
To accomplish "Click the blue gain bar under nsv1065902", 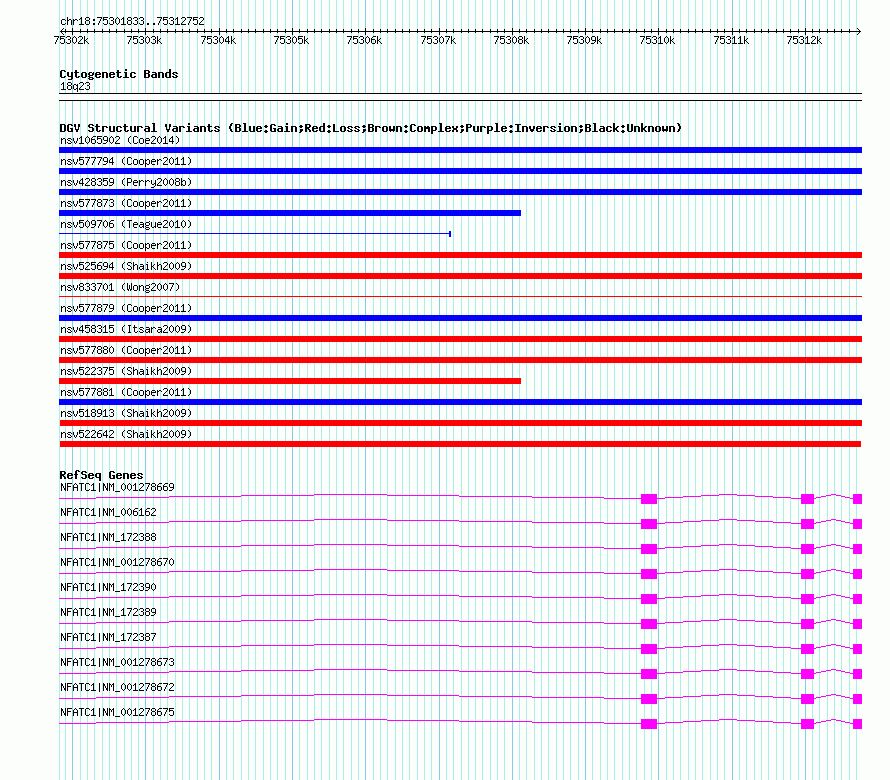I will point(460,150).
